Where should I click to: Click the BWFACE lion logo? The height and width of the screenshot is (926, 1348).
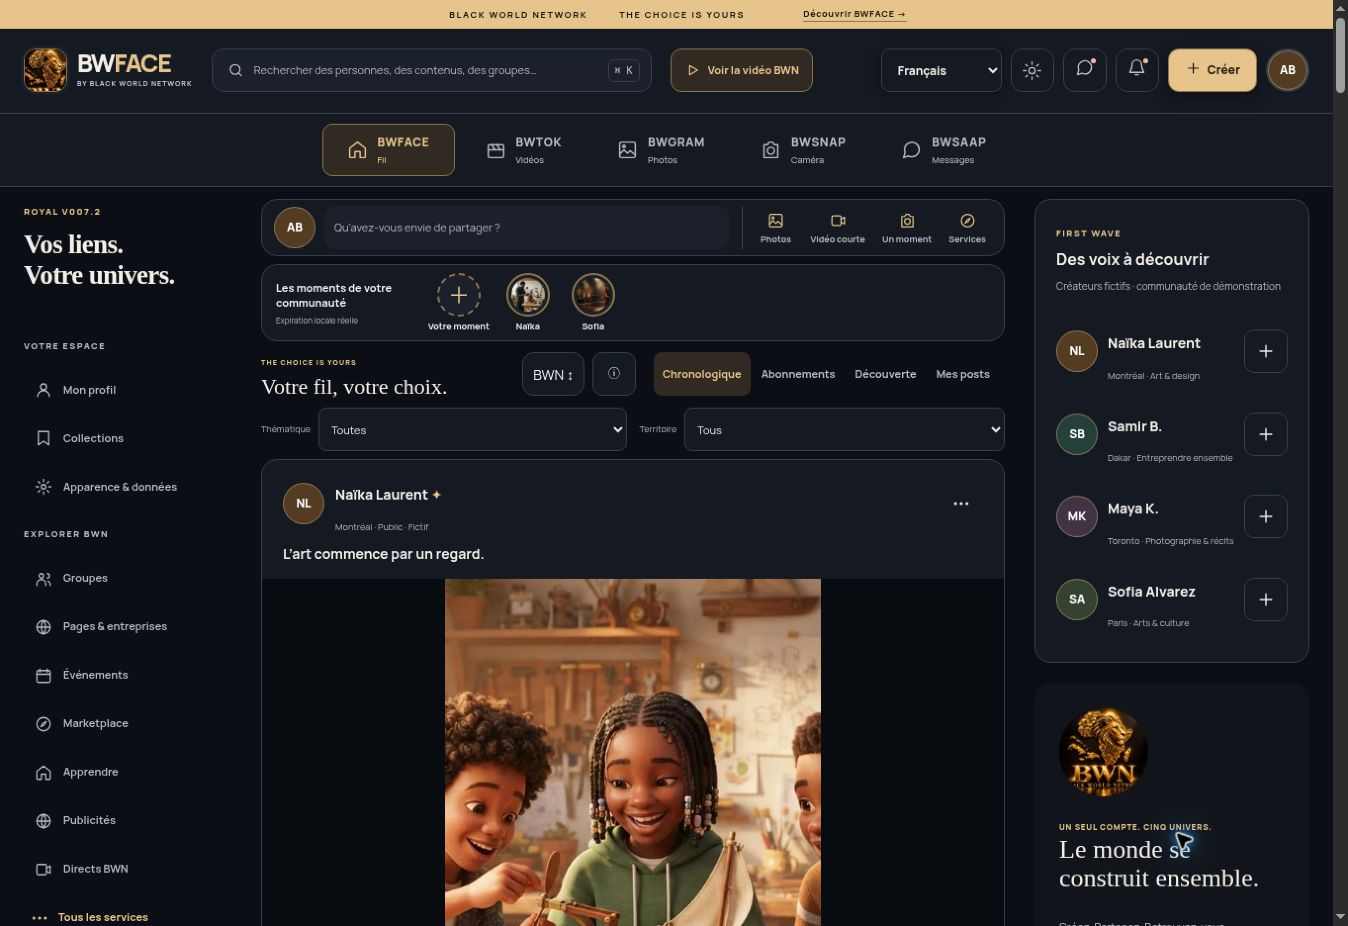click(x=45, y=70)
